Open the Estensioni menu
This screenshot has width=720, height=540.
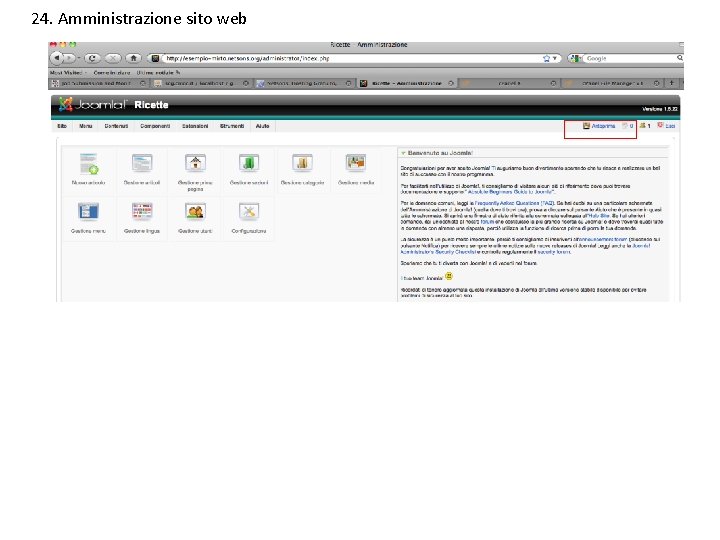click(x=195, y=126)
